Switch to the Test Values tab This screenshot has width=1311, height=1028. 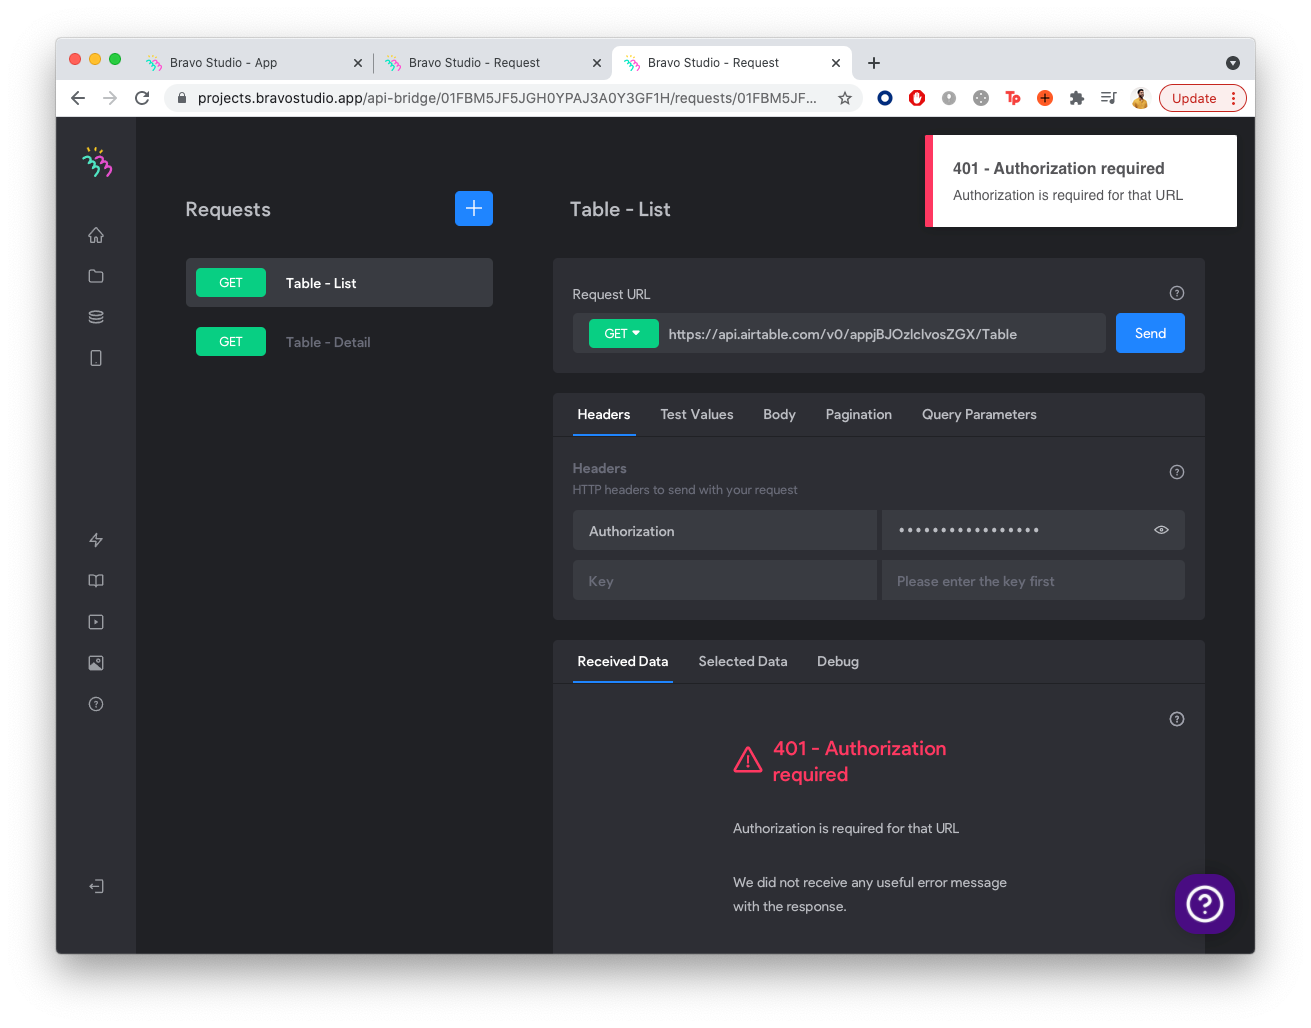[x=697, y=414]
